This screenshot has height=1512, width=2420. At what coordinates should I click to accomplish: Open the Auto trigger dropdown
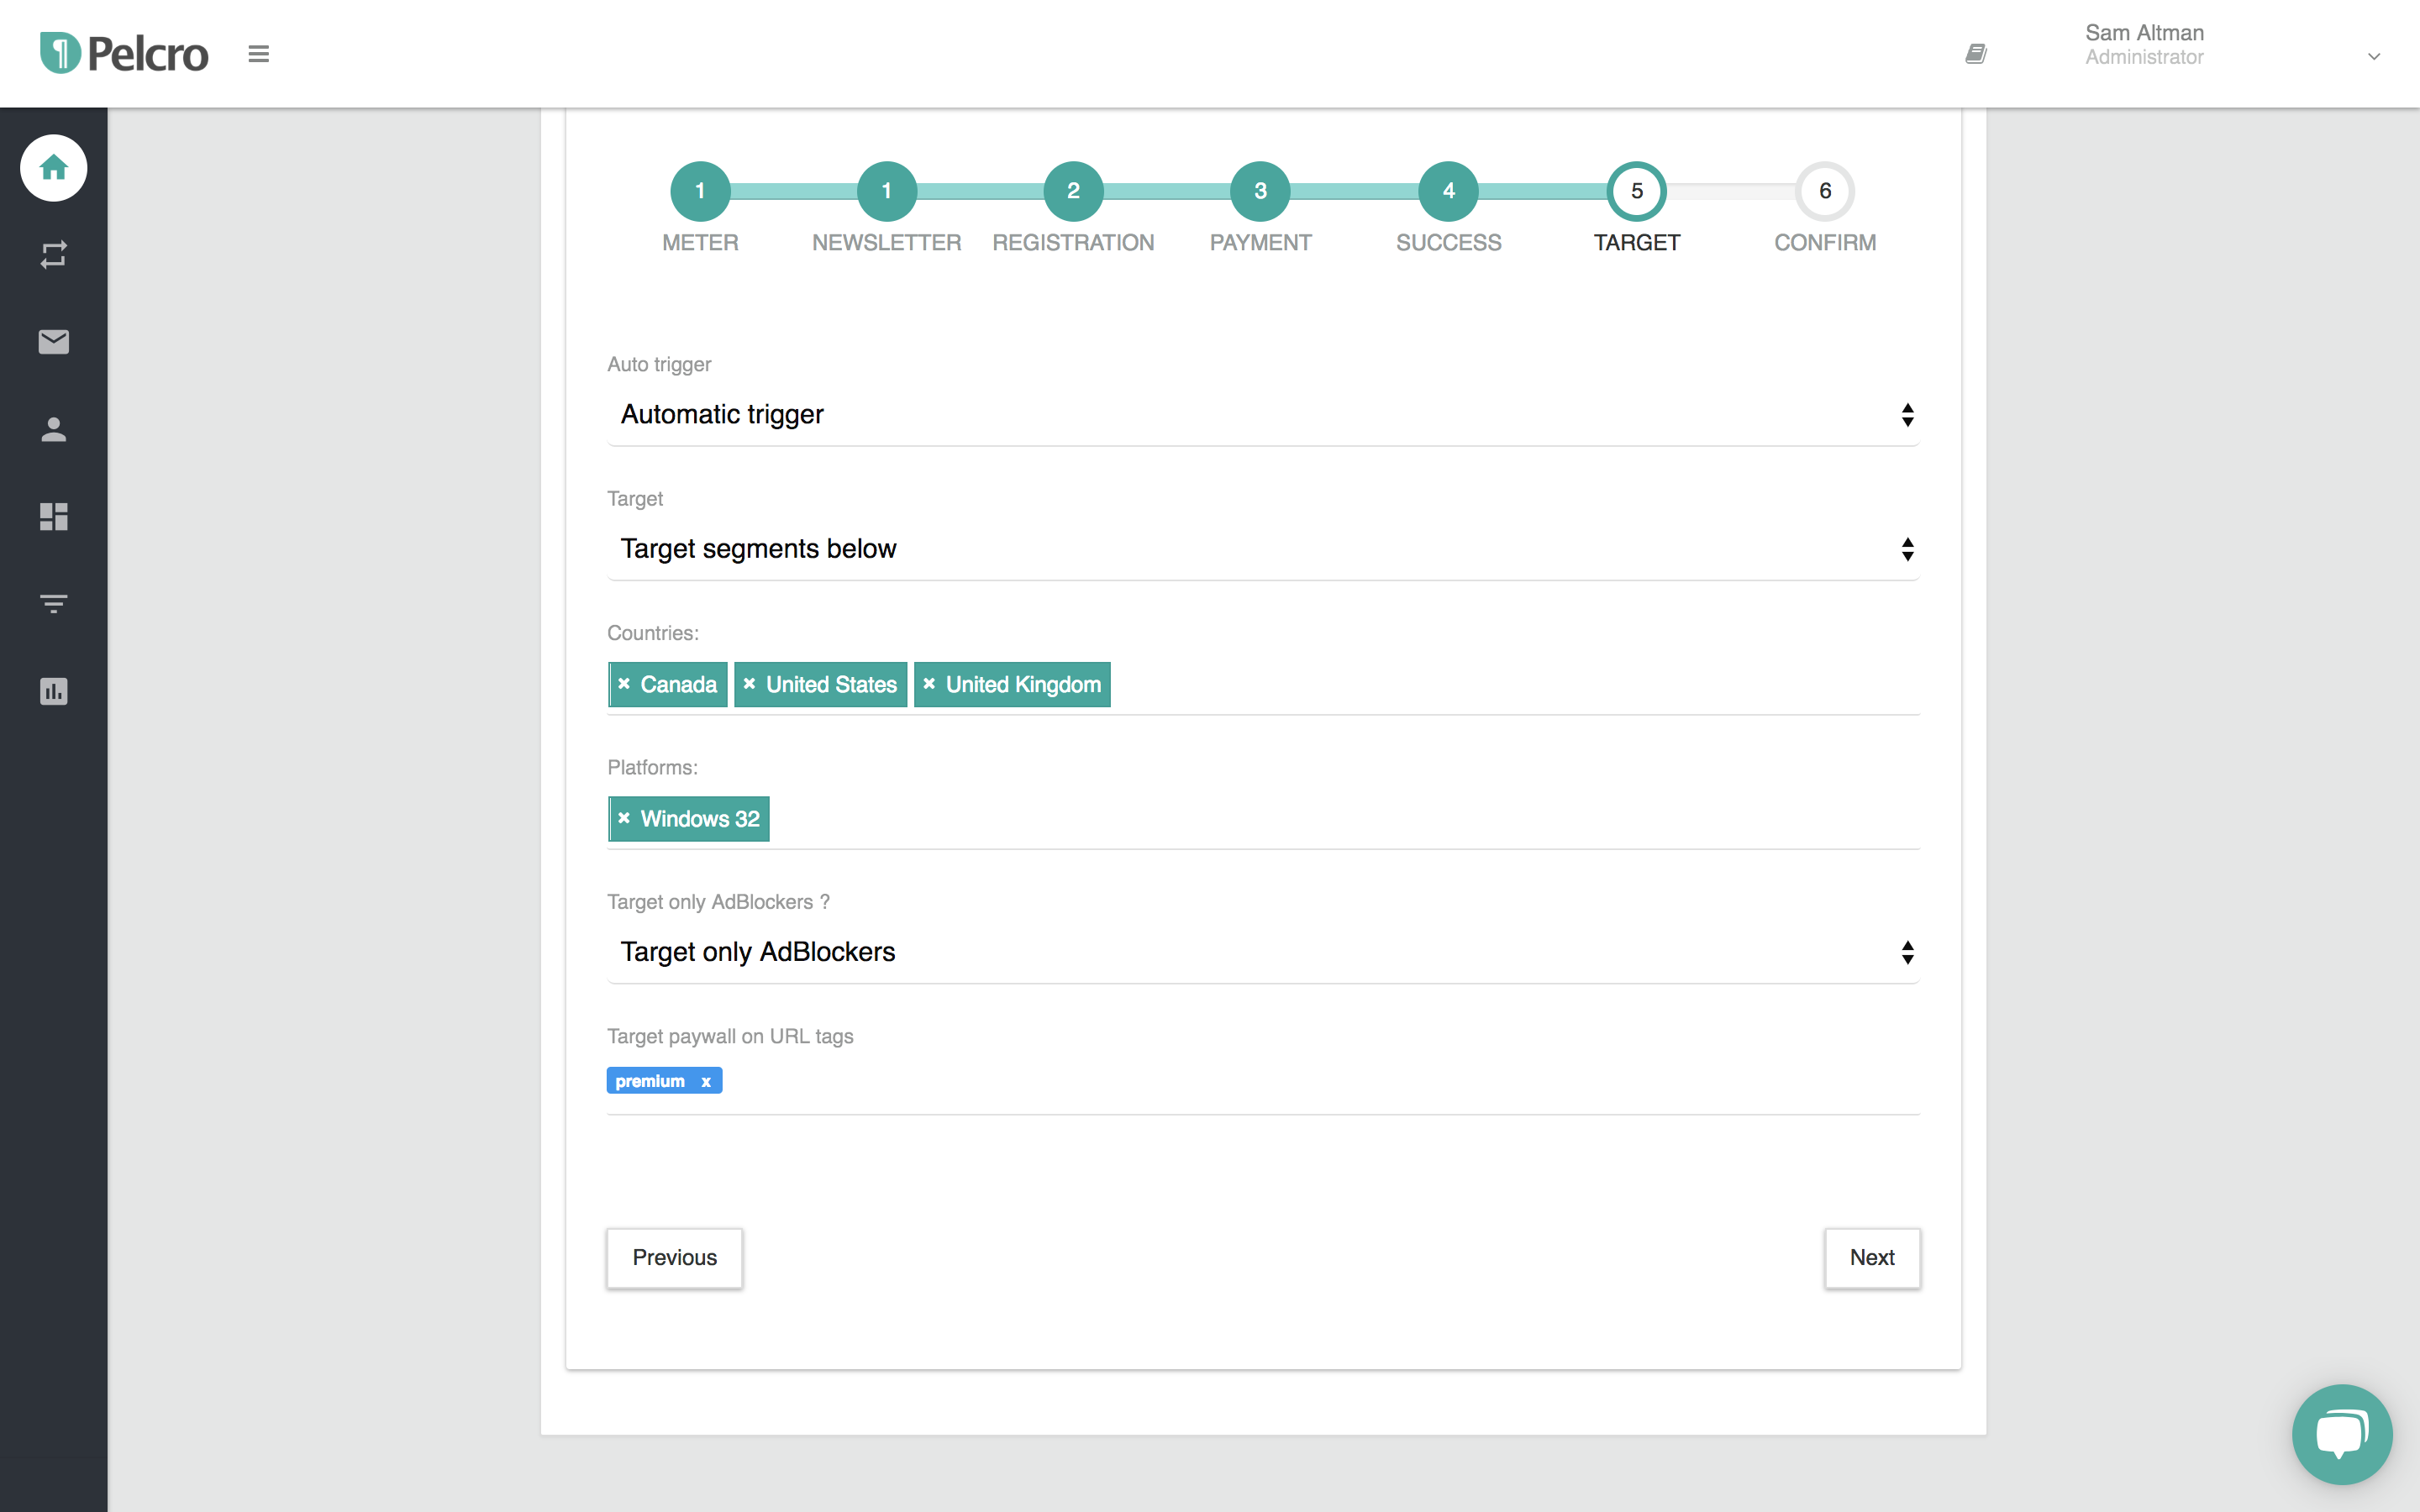(x=1263, y=414)
